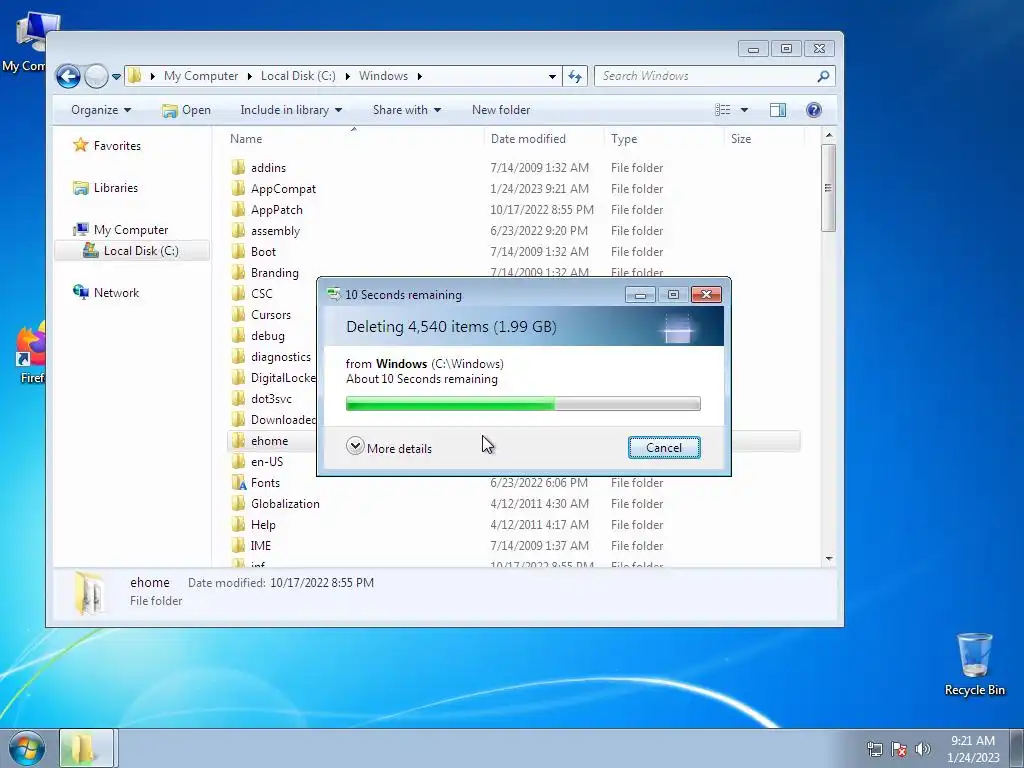Select the ehome folder icon
The height and width of the screenshot is (768, 1024).
coord(239,441)
